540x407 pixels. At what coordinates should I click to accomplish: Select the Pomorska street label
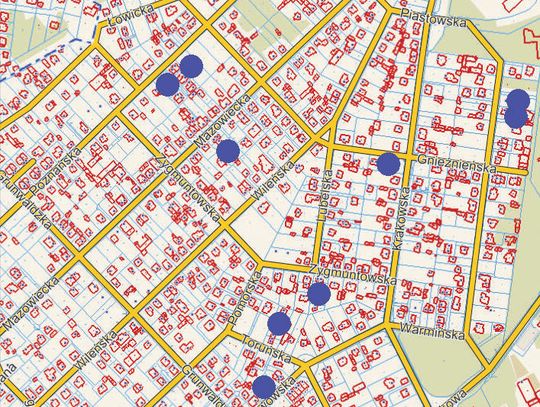pos(245,298)
